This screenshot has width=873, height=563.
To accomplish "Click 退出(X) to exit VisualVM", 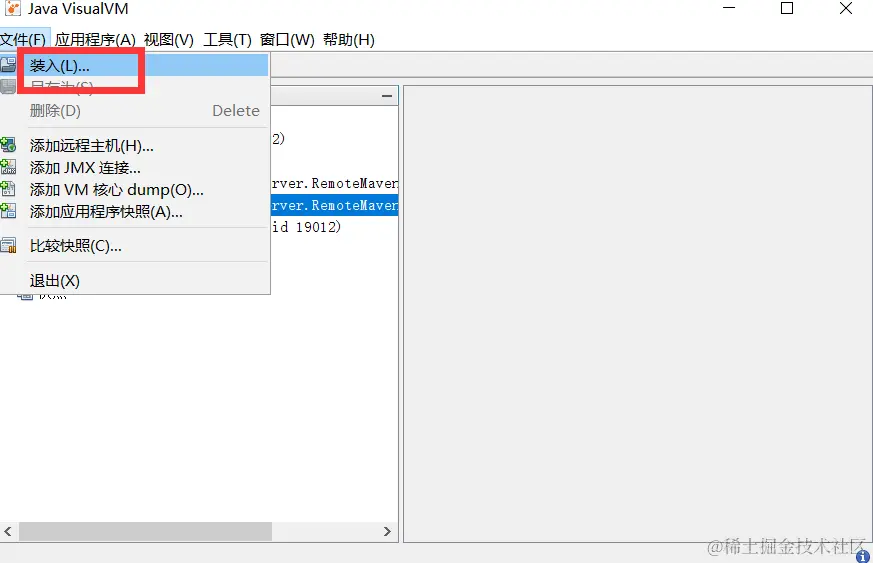I will click(135, 281).
